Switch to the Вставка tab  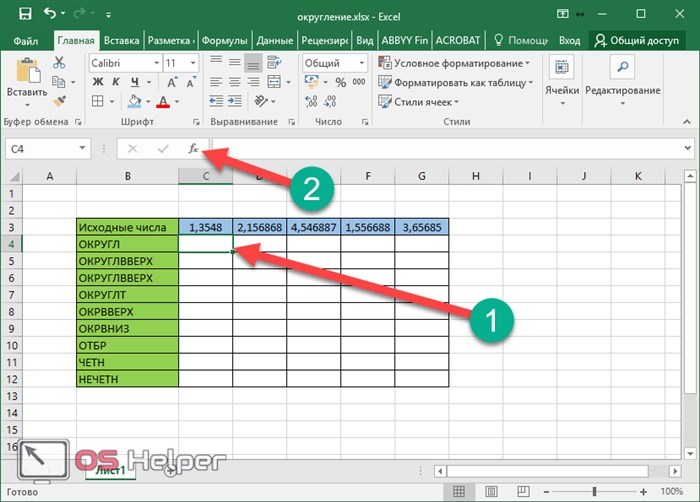121,41
